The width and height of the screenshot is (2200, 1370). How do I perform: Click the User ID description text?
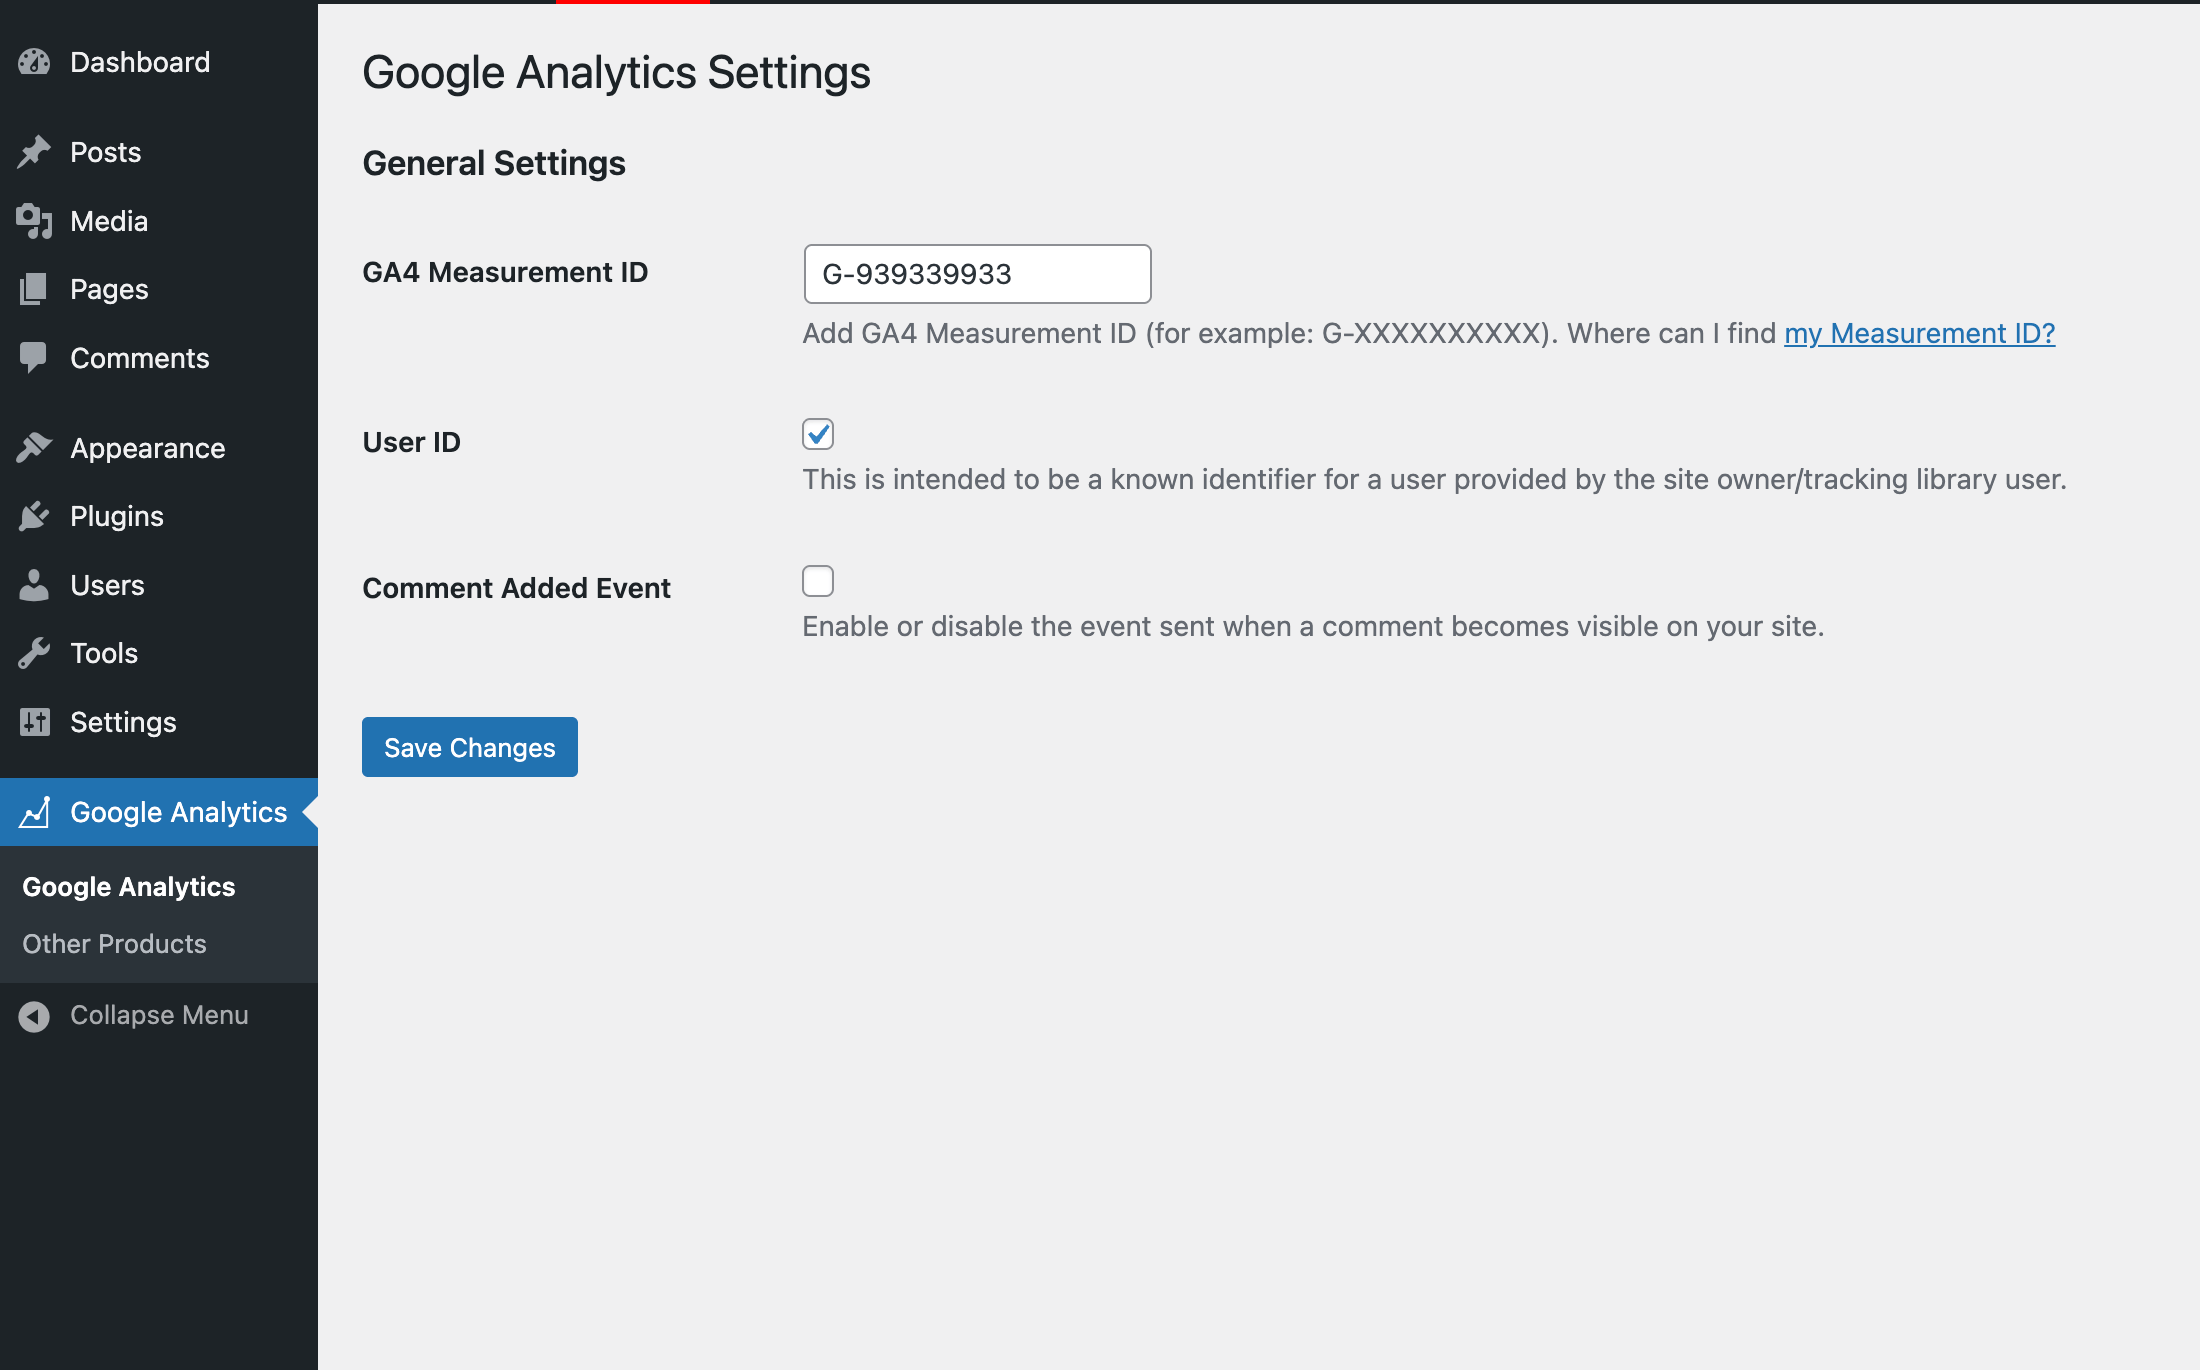pos(1434,480)
